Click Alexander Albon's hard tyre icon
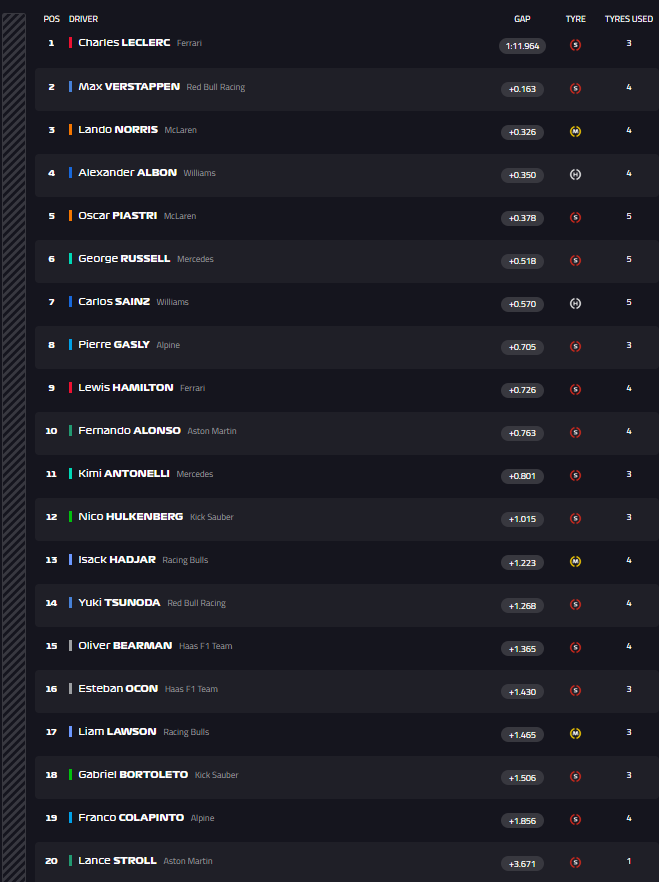 point(575,174)
